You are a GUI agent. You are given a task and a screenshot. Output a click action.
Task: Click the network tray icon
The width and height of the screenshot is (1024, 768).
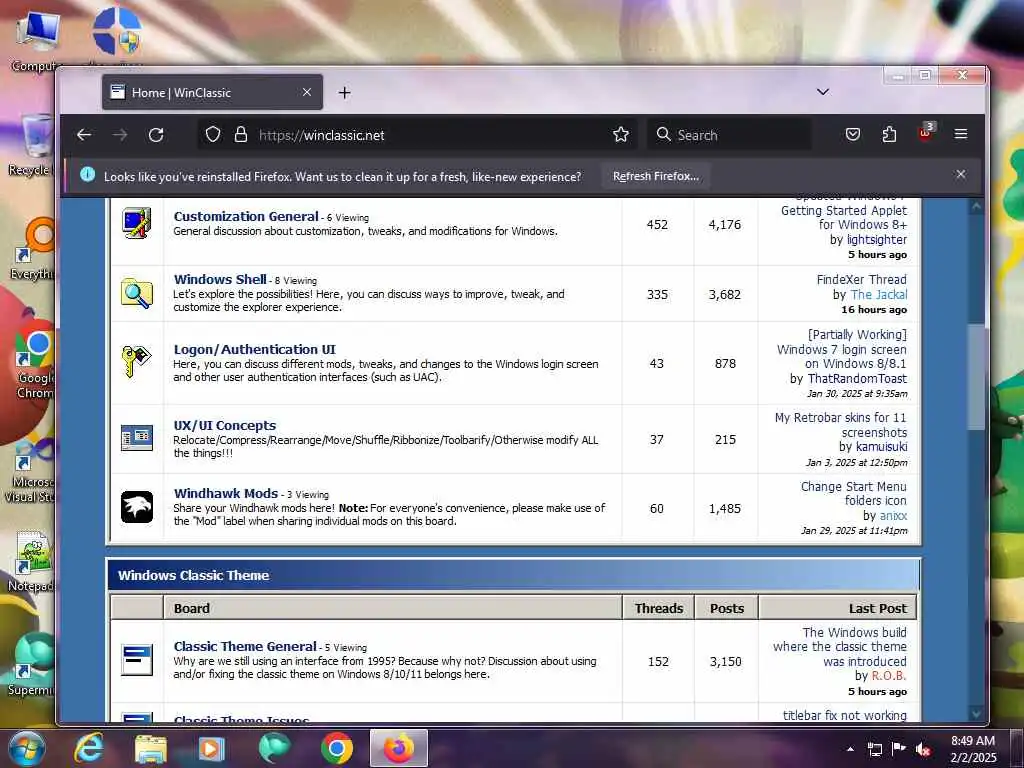[874, 749]
